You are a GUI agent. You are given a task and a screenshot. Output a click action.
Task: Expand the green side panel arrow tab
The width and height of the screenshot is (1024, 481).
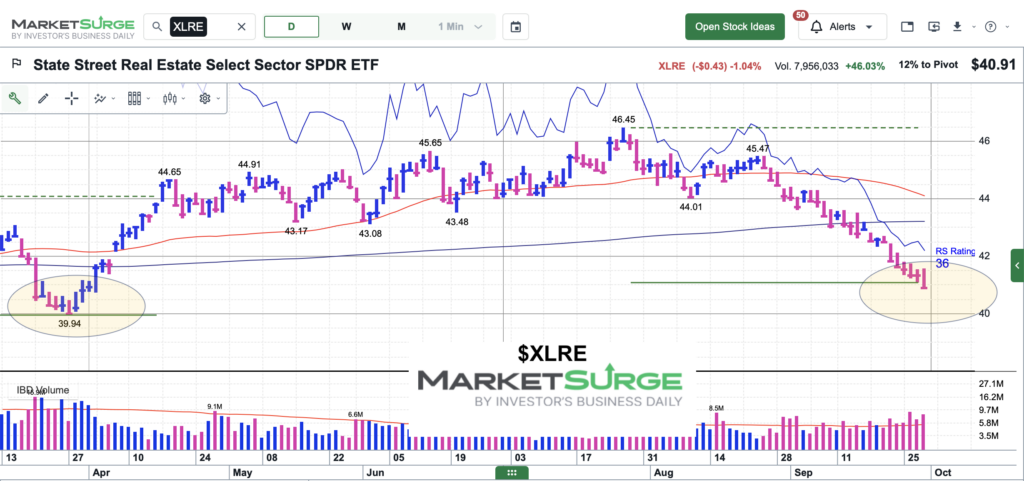[x=1017, y=266]
